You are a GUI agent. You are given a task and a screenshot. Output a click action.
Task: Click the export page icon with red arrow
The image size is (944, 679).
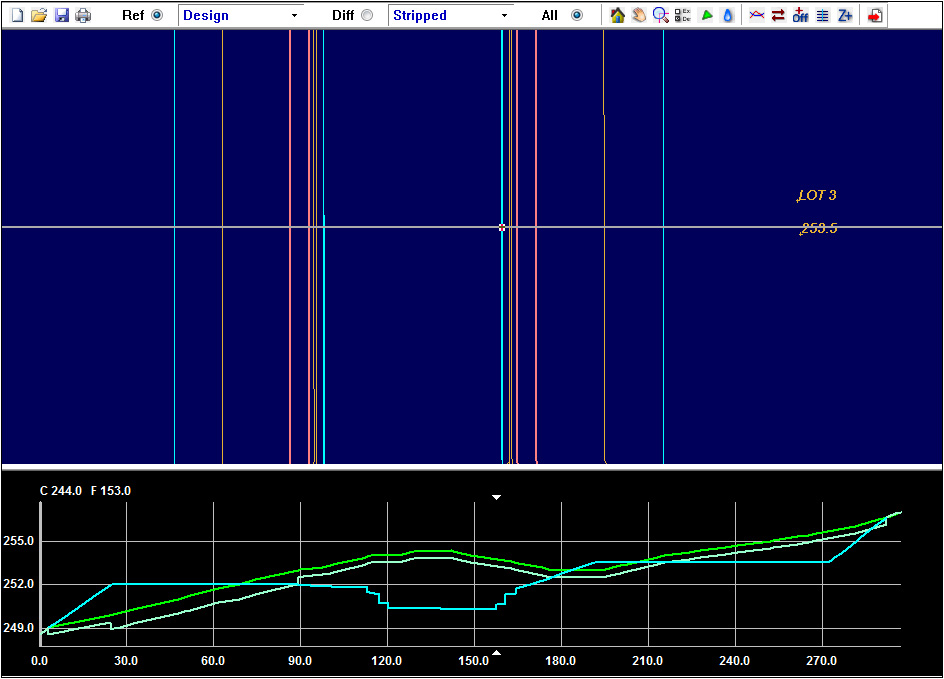coord(875,15)
